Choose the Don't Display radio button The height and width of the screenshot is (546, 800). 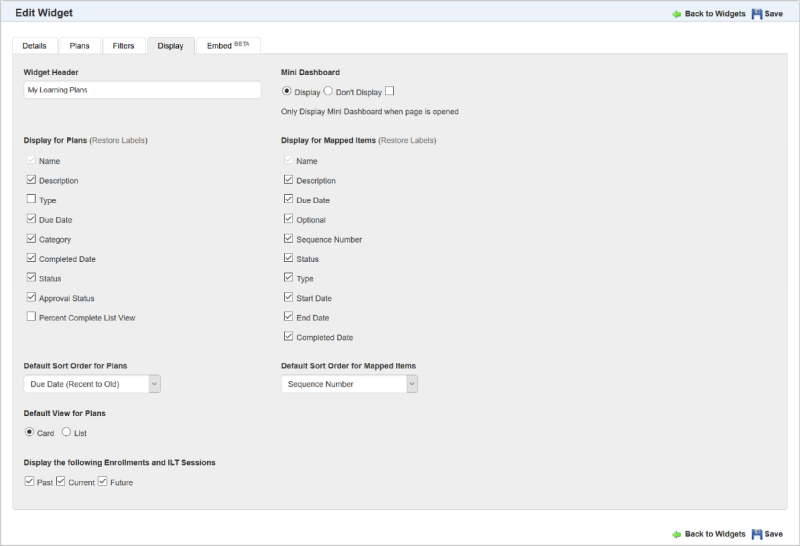[328, 91]
